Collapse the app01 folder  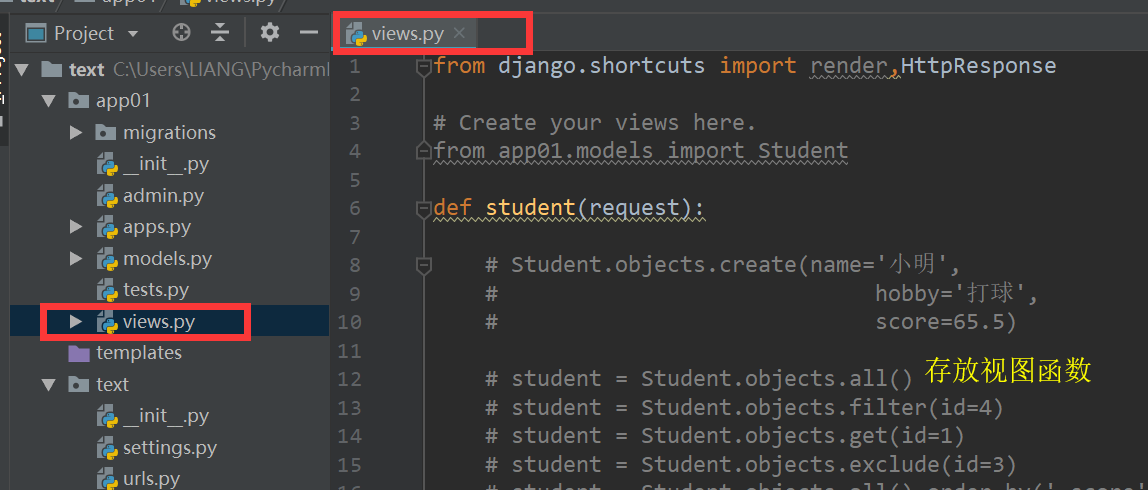point(47,101)
